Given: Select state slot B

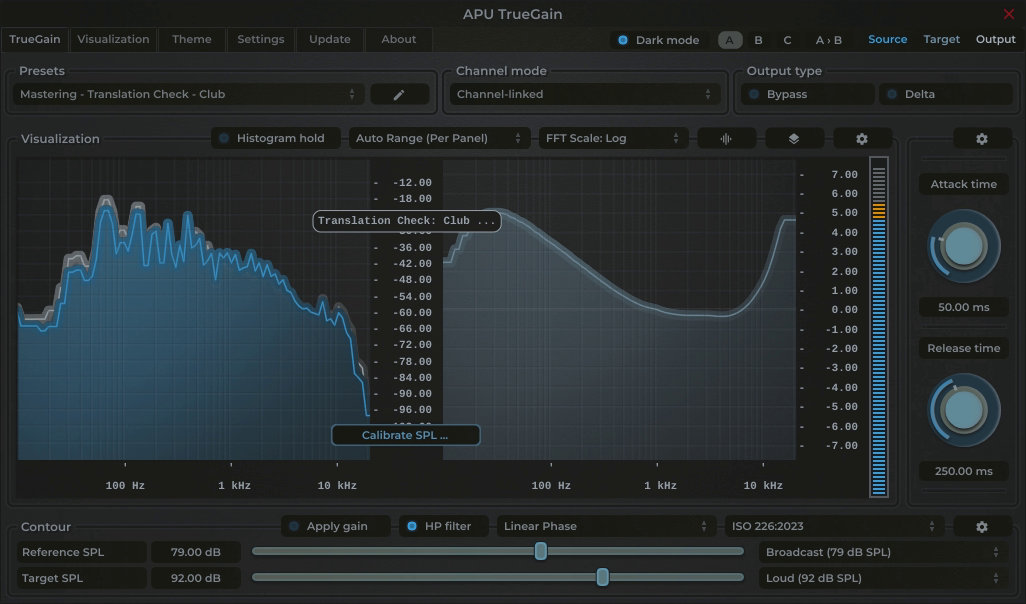Looking at the screenshot, I should [x=758, y=40].
